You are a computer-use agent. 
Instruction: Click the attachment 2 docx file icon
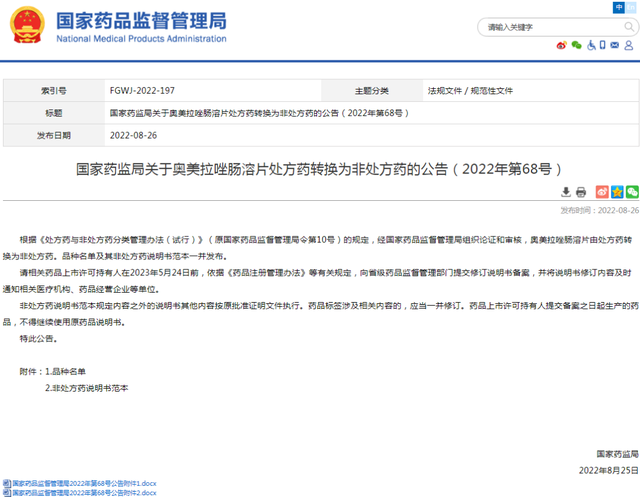(7, 493)
